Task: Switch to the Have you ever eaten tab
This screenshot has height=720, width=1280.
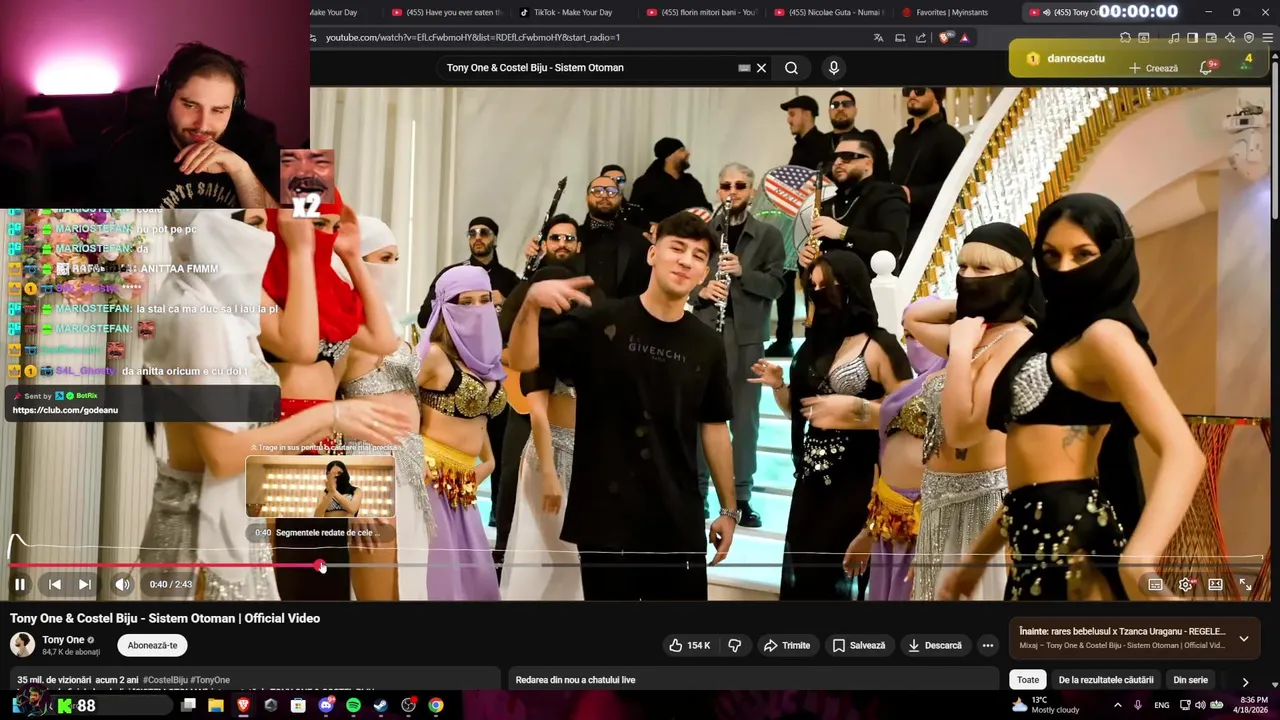Action: [446, 12]
